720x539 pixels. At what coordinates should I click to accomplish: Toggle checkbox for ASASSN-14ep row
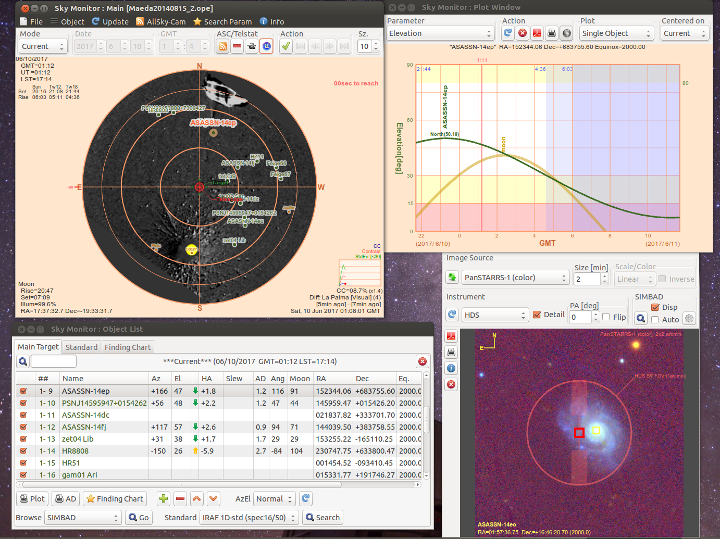tap(23, 391)
